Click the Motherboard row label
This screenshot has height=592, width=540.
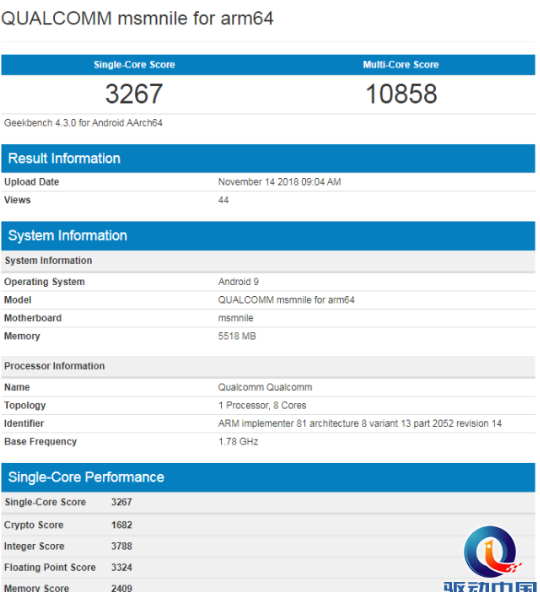pyautogui.click(x=32, y=318)
